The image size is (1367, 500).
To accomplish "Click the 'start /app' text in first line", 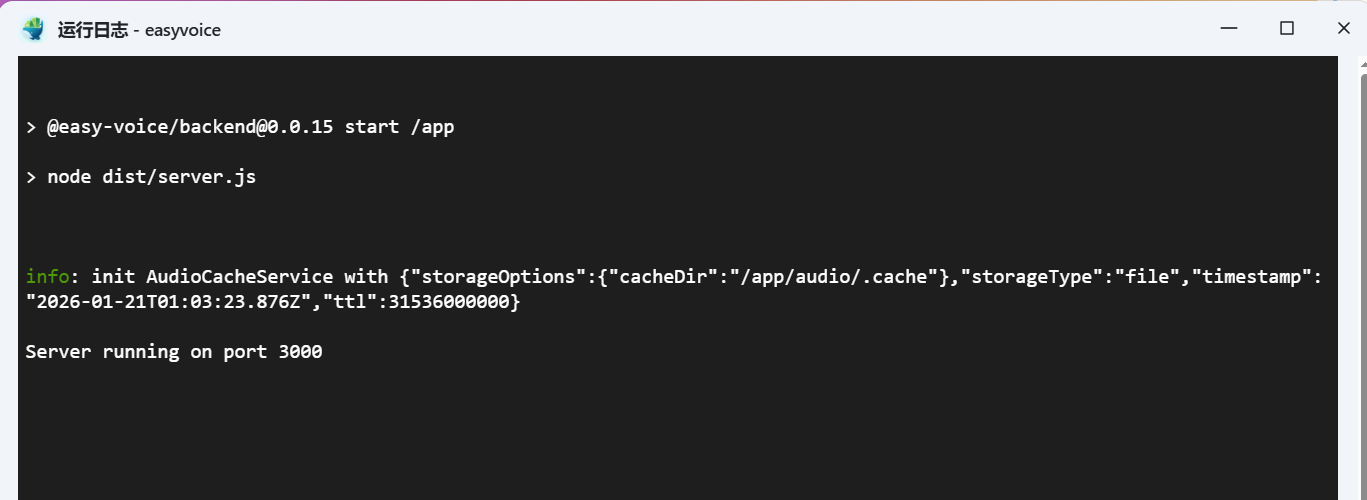I will point(399,127).
